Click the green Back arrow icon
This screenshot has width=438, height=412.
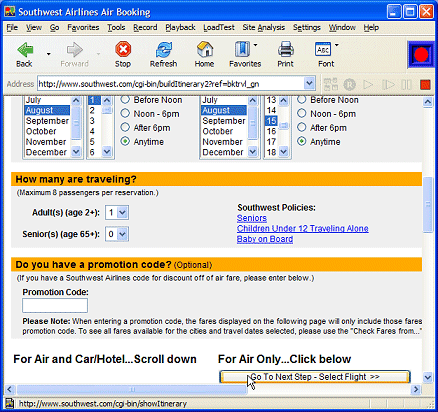click(x=25, y=50)
